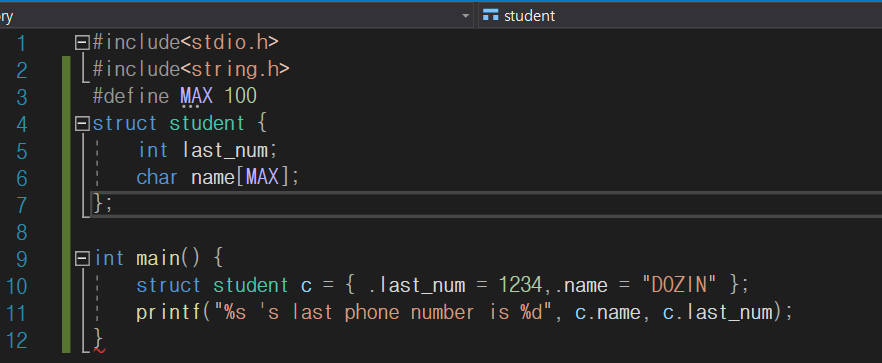Click line number 1 in the gutter
Viewport: 882px width, 363px height.
coord(22,43)
